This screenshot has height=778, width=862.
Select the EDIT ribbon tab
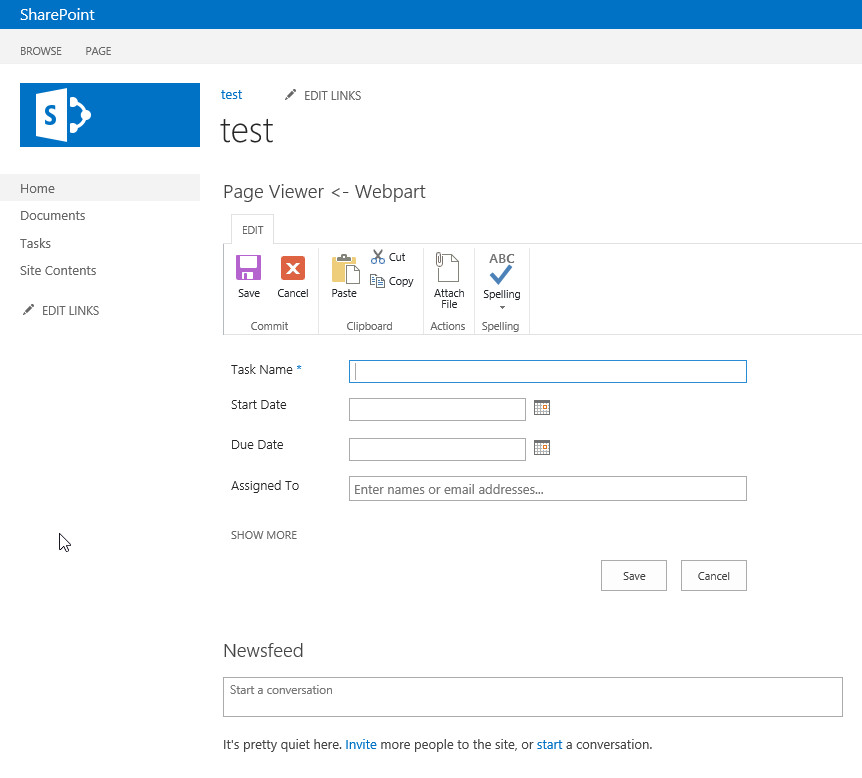253,230
